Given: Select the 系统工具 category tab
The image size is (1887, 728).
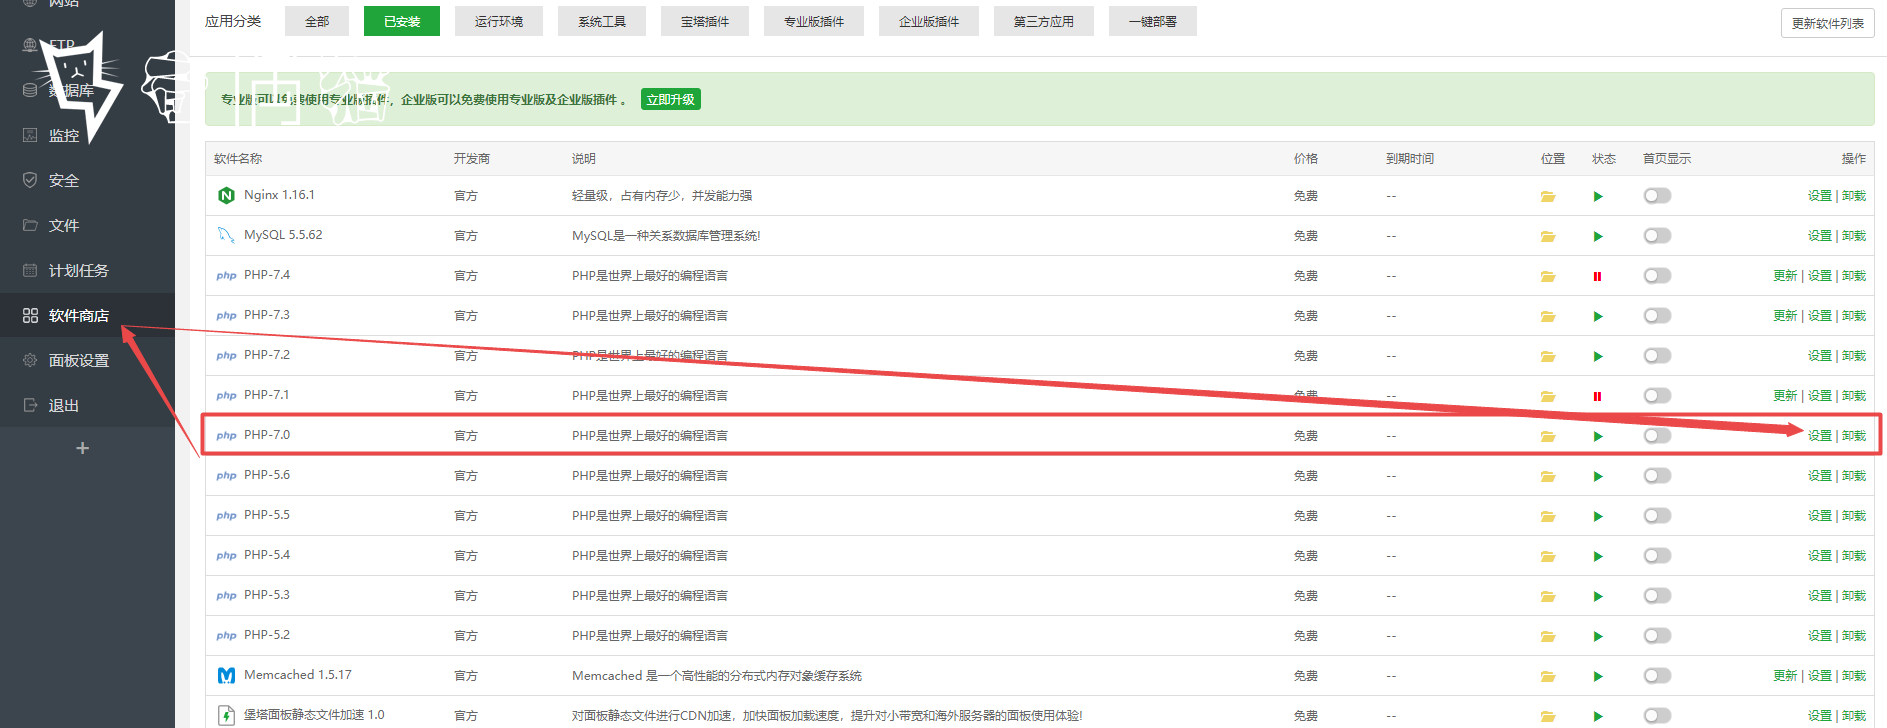Looking at the screenshot, I should click(x=602, y=21).
